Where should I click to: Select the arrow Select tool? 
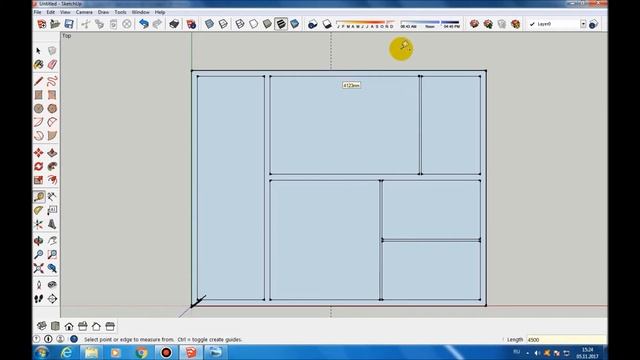[38, 51]
